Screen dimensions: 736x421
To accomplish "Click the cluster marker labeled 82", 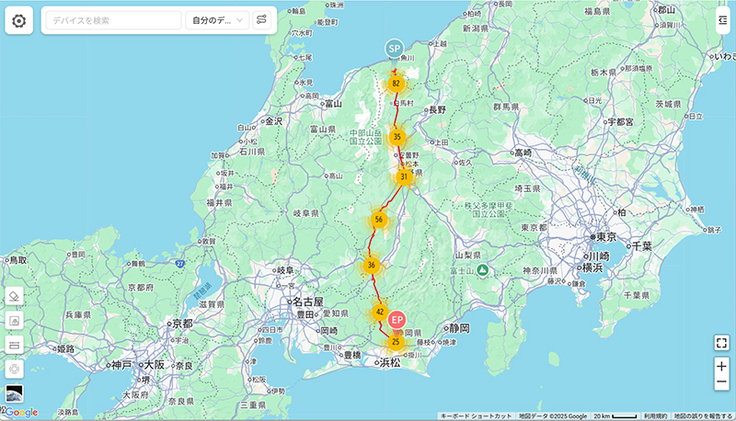I will click(397, 84).
